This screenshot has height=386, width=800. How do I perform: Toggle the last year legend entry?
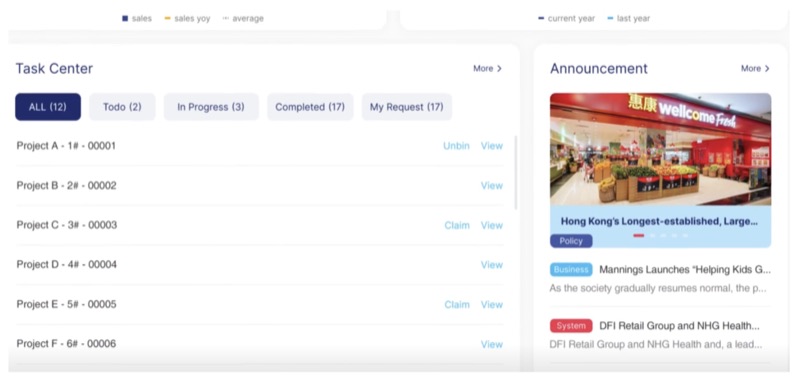click(x=629, y=18)
